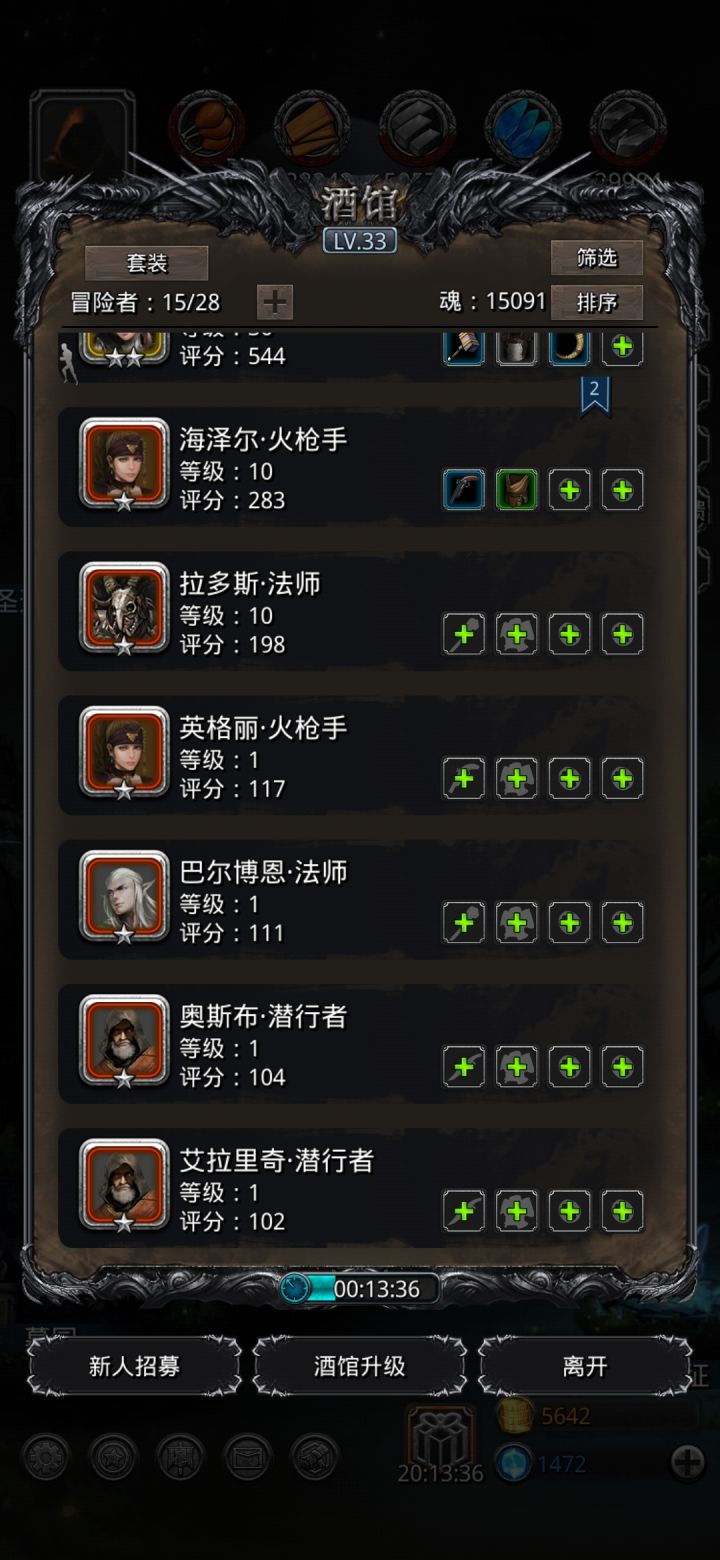Viewport: 720px width, 1560px height.
Task: Open the 筛选 filter options
Action: (x=597, y=258)
